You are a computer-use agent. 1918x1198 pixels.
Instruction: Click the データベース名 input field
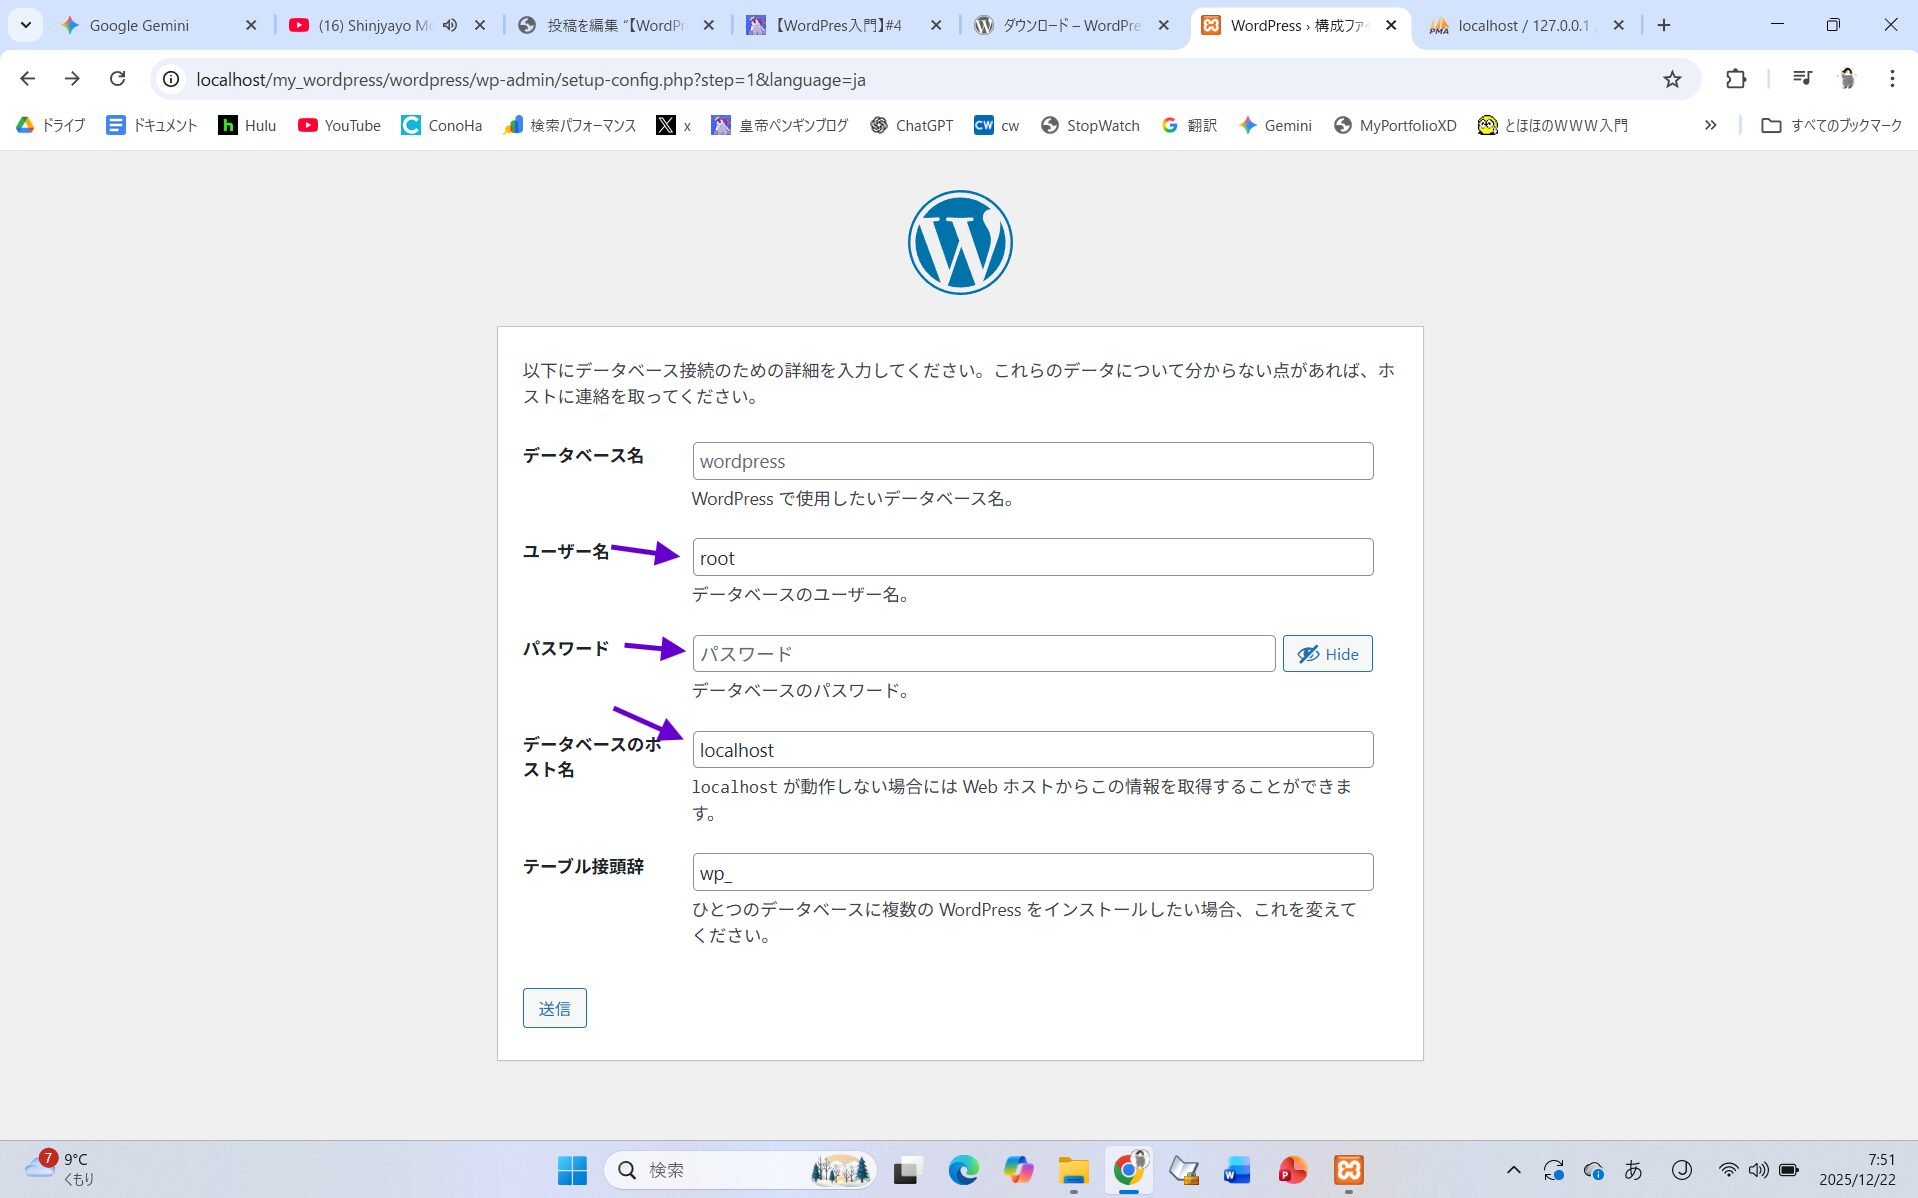pos(1032,461)
